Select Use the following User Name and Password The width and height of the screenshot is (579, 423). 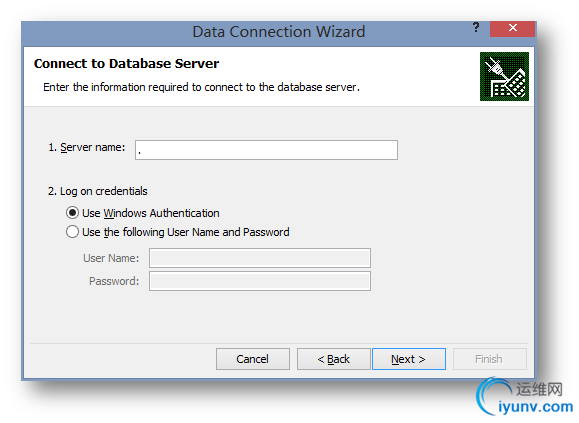72,232
